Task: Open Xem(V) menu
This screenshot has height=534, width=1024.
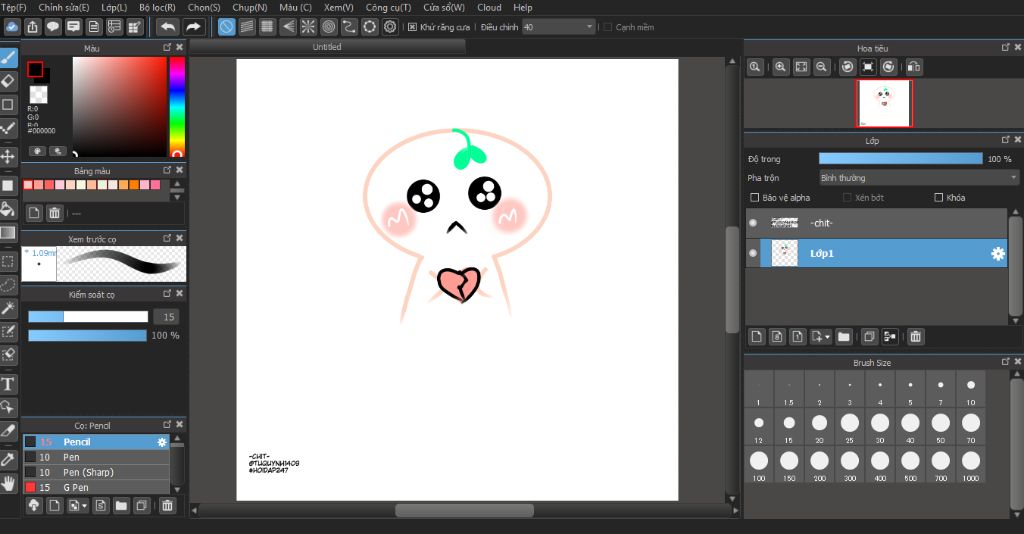Action: coord(339,7)
